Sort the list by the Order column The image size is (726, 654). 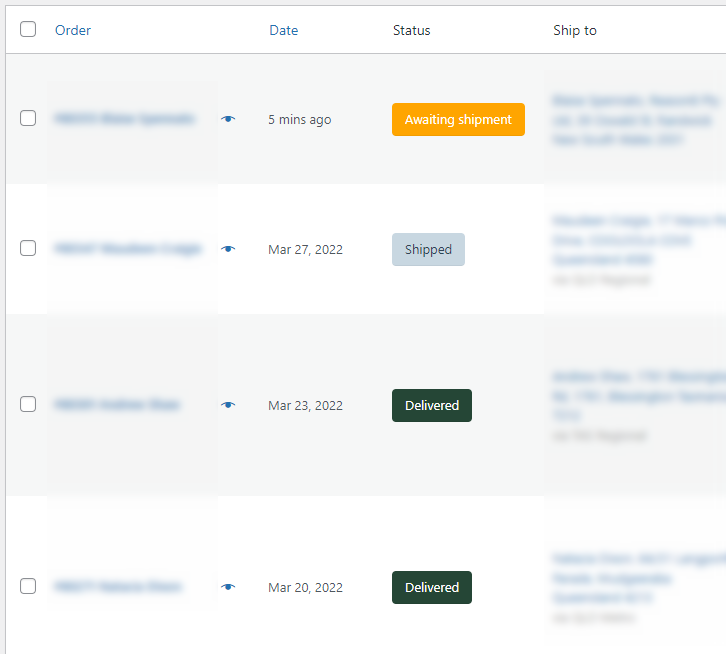73,30
